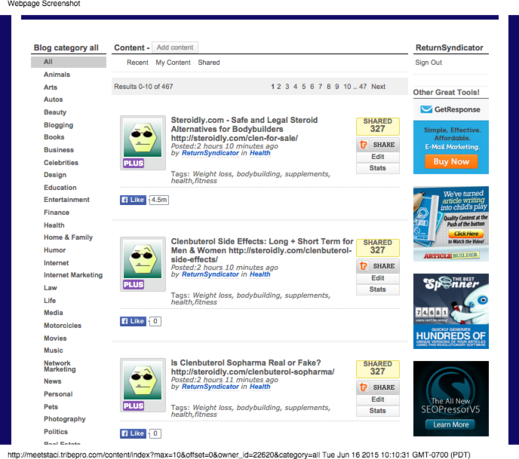The width and height of the screenshot is (519, 459).
Task: Click the PLUS badge on the Steroidly.com Safe and Legal post
Action: (133, 163)
